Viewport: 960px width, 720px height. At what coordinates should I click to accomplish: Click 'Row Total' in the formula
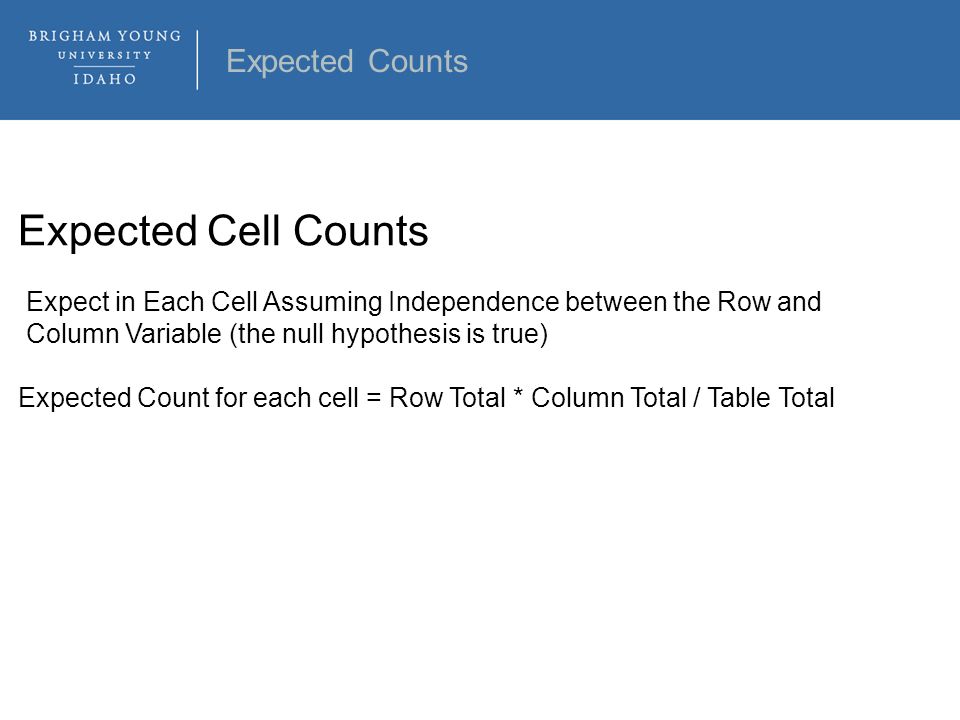pyautogui.click(x=447, y=398)
